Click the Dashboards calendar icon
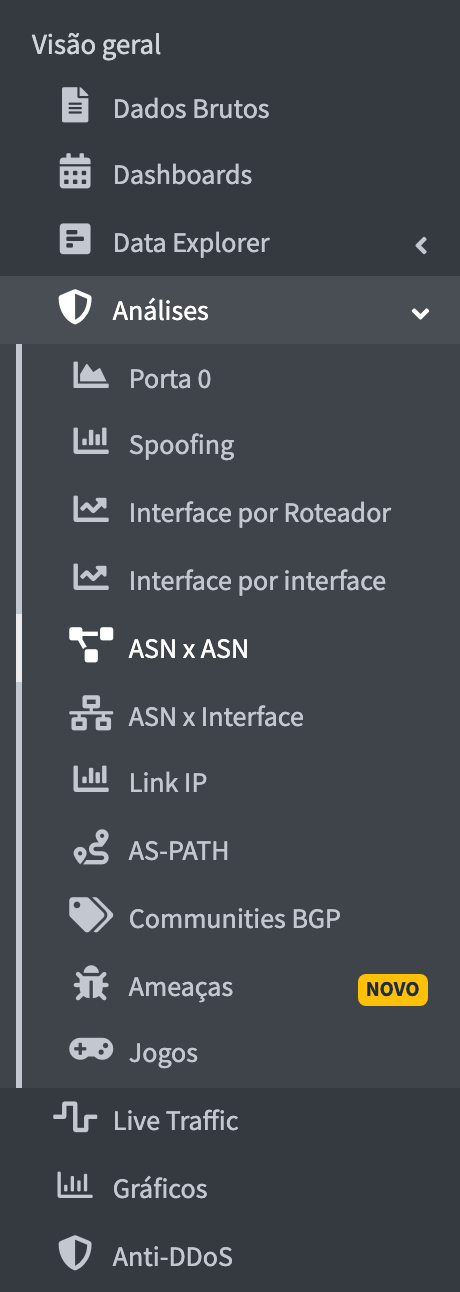Image resolution: width=460 pixels, height=1292 pixels. coord(75,174)
